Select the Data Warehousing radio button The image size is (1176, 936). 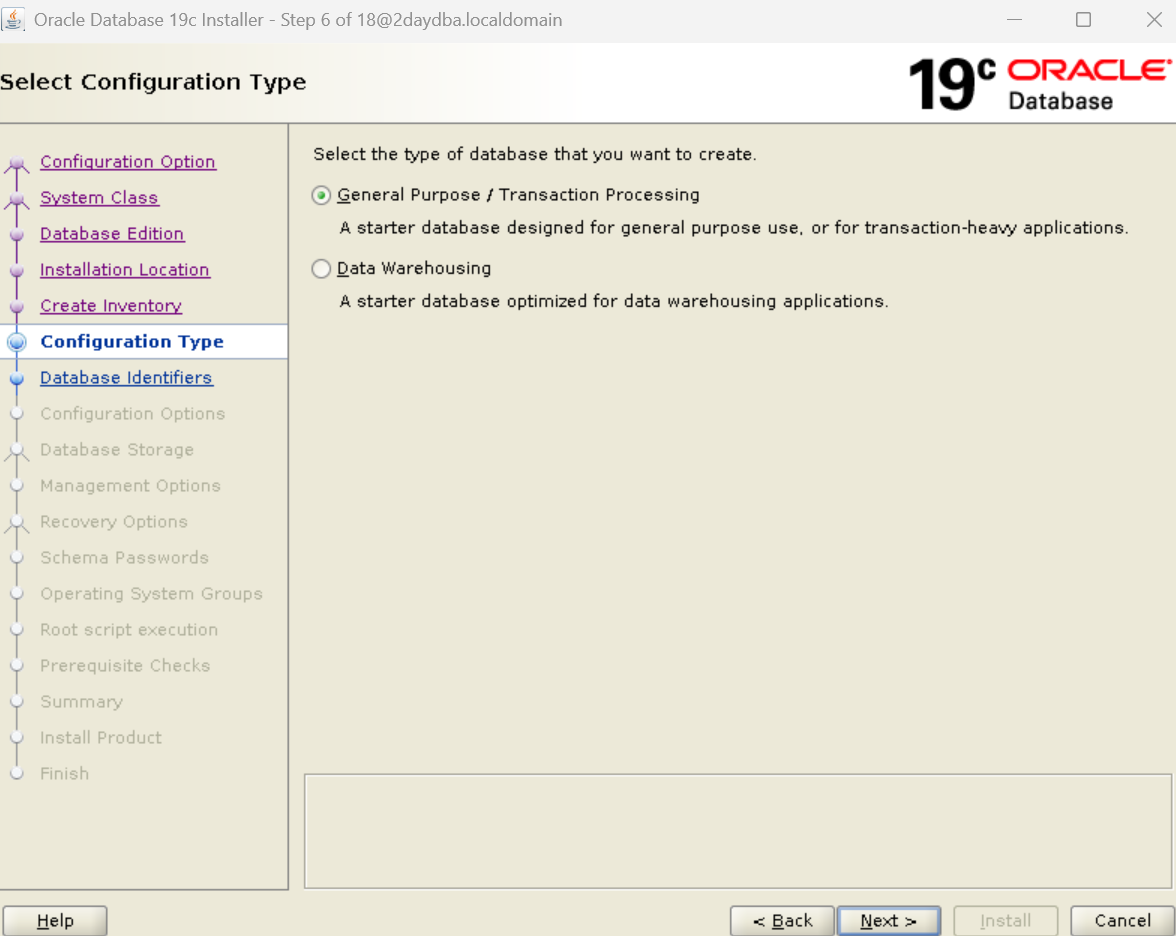[321, 268]
